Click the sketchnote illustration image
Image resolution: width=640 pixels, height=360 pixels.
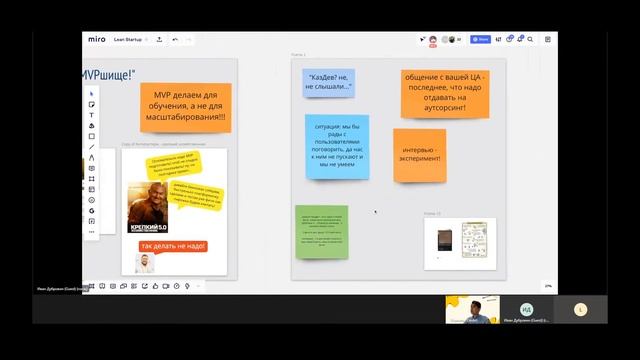click(x=474, y=240)
